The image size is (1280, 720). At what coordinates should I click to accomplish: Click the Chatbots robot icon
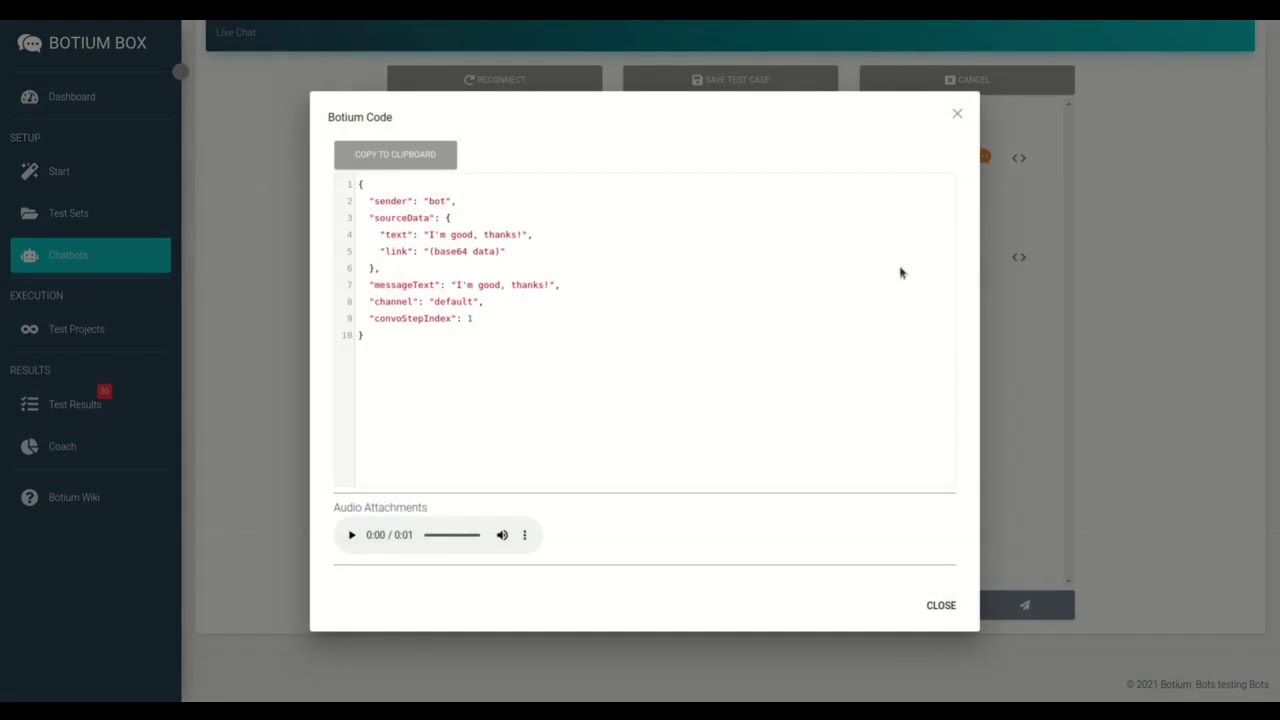point(29,255)
